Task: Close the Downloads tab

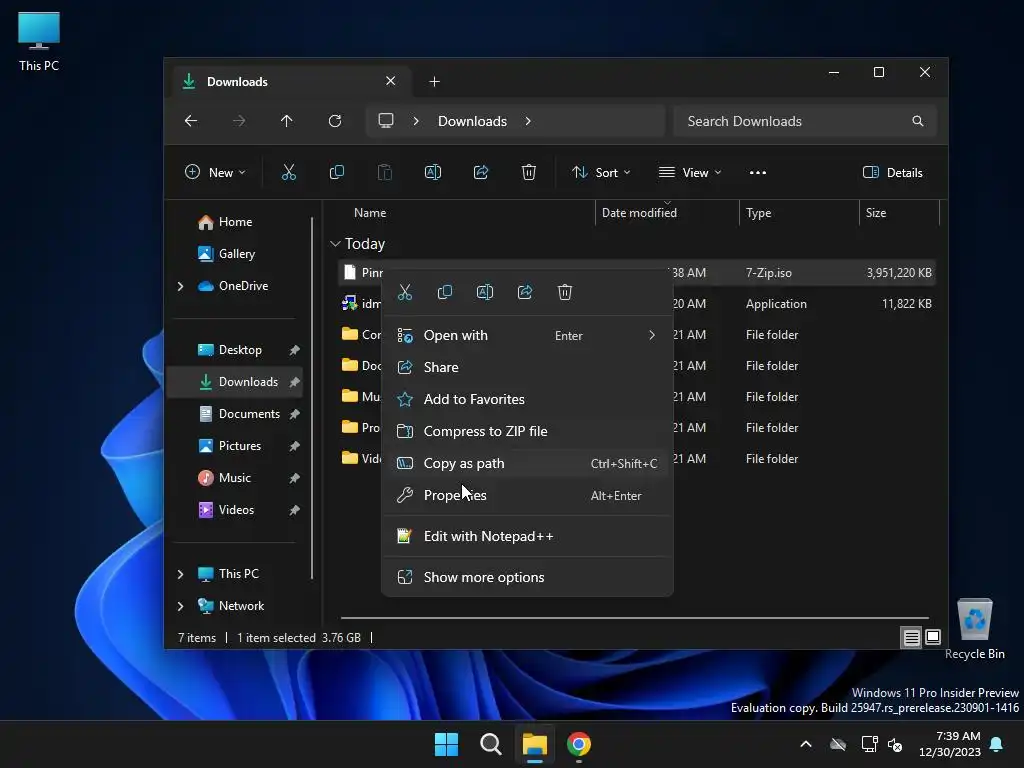Action: [391, 81]
